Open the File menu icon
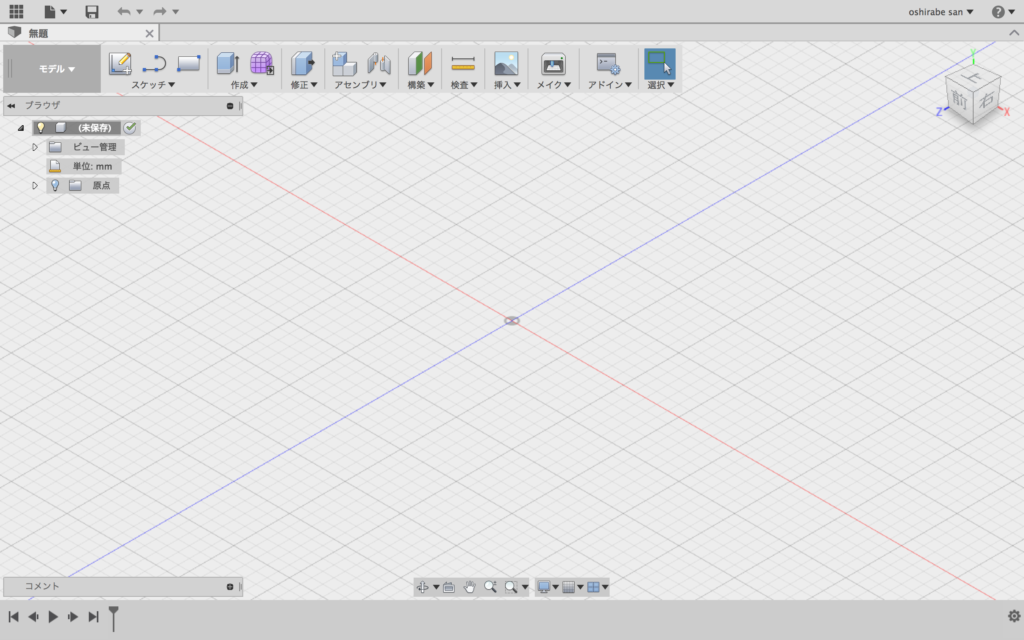The image size is (1024, 640). [50, 11]
